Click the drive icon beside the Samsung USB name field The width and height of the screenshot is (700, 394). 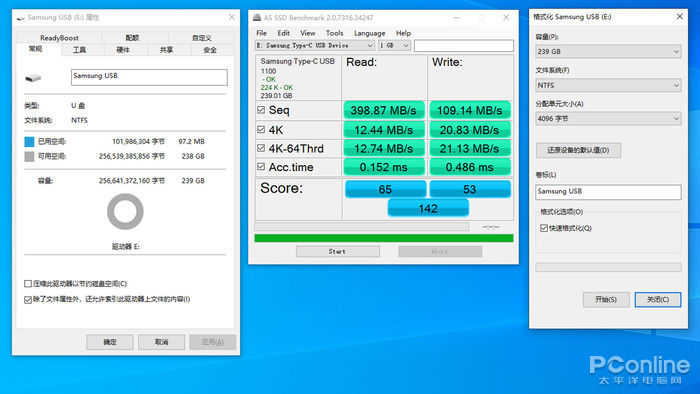33,79
